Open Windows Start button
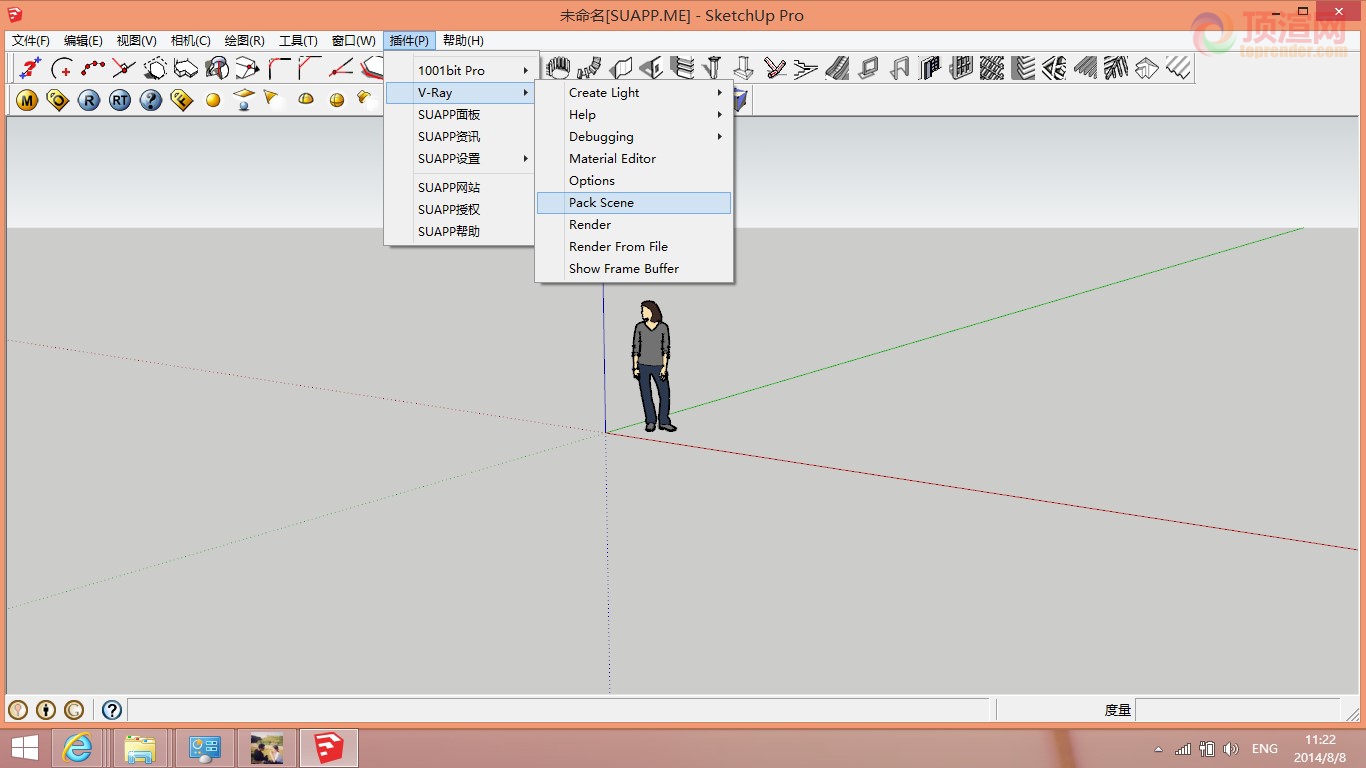The image size is (1366, 768). tap(24, 748)
